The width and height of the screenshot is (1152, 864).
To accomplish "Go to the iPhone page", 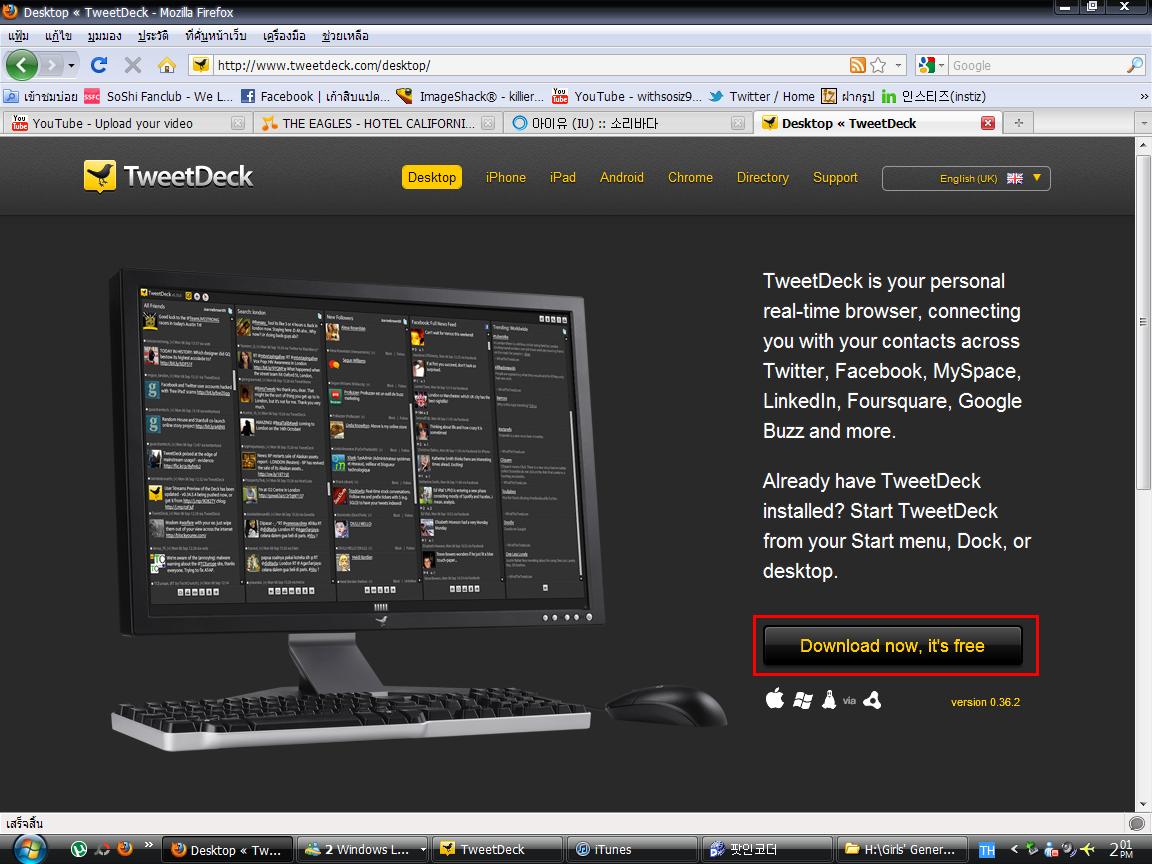I will (505, 177).
